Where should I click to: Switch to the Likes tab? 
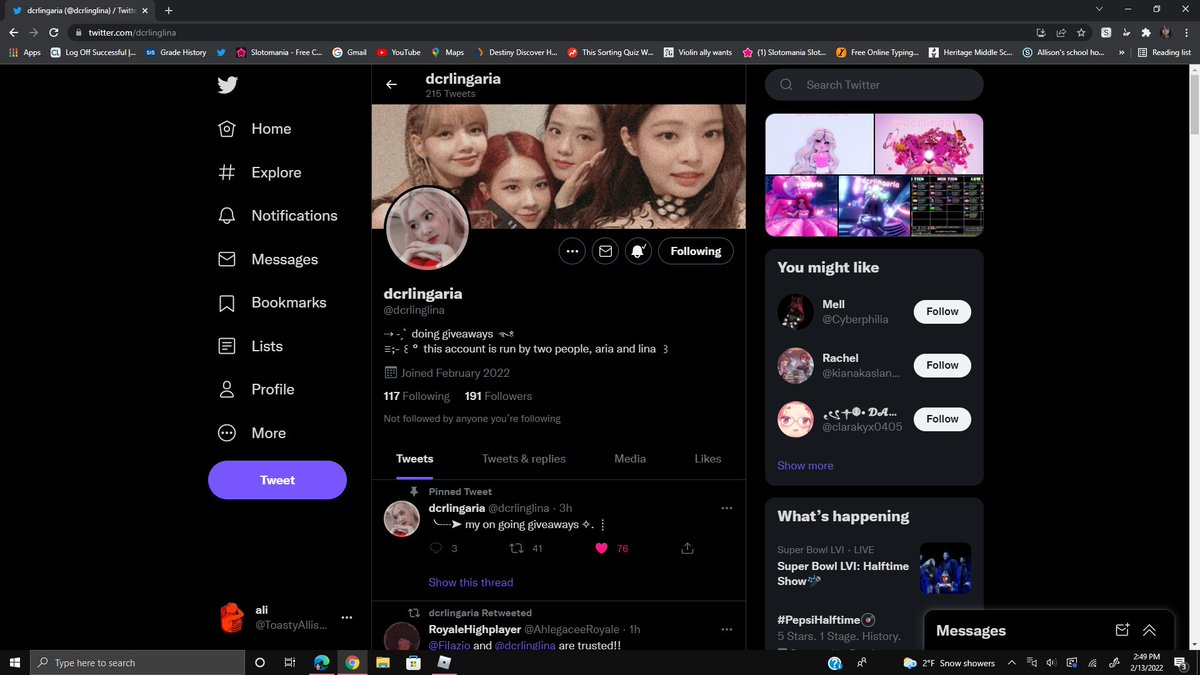pos(708,459)
